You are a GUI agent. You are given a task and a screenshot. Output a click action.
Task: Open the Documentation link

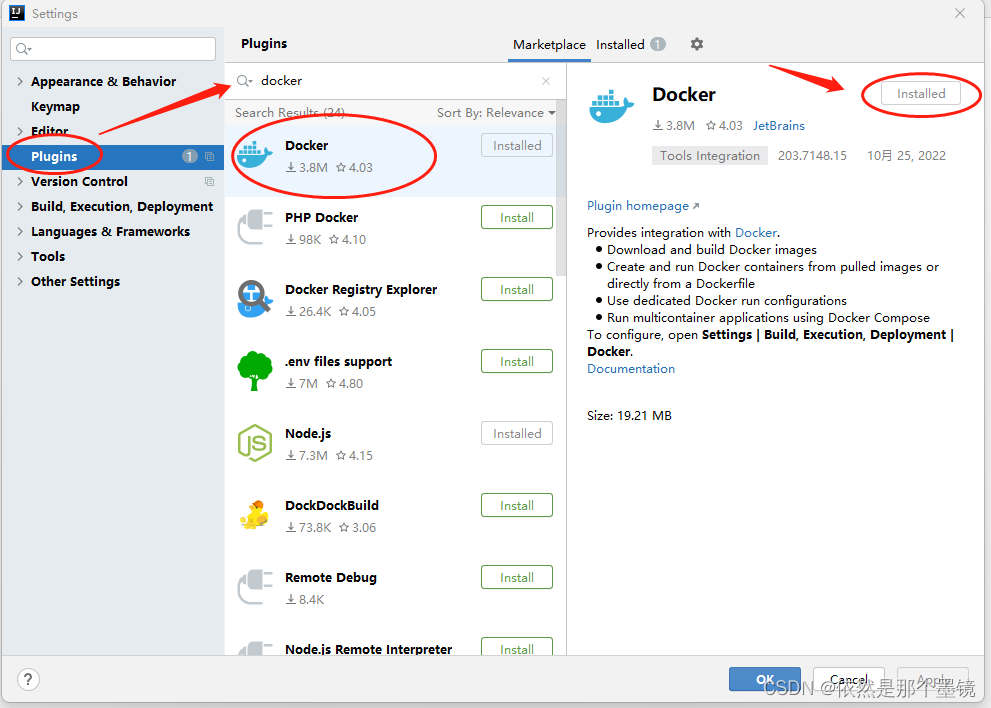pos(631,369)
